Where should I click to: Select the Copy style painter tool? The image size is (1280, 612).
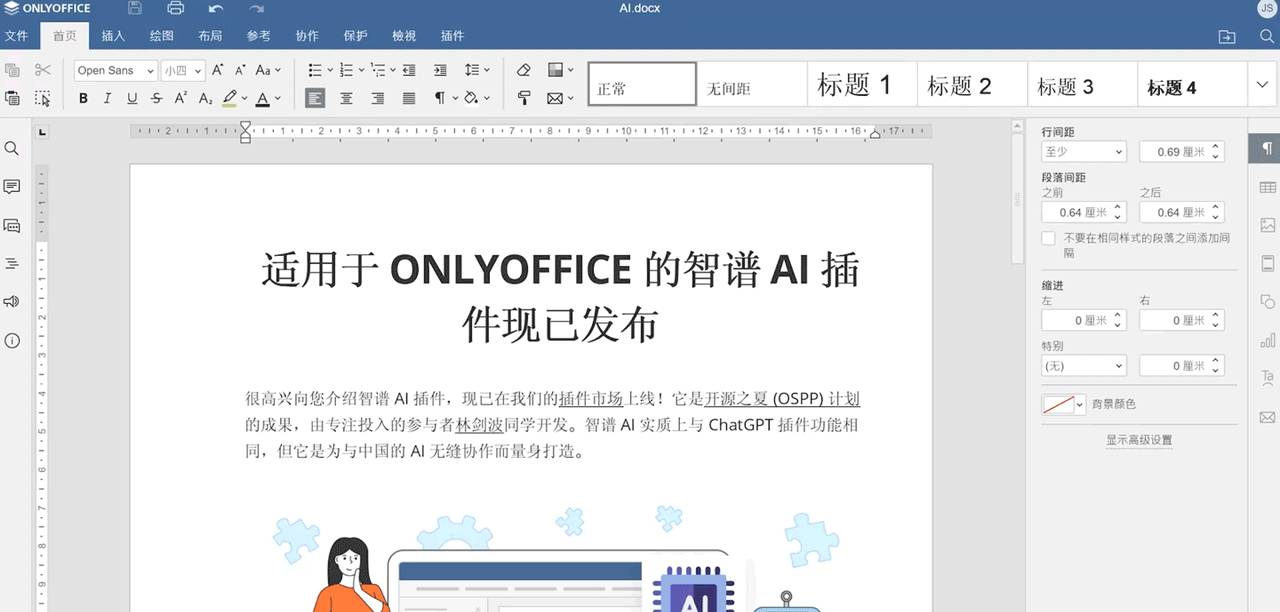[523, 98]
